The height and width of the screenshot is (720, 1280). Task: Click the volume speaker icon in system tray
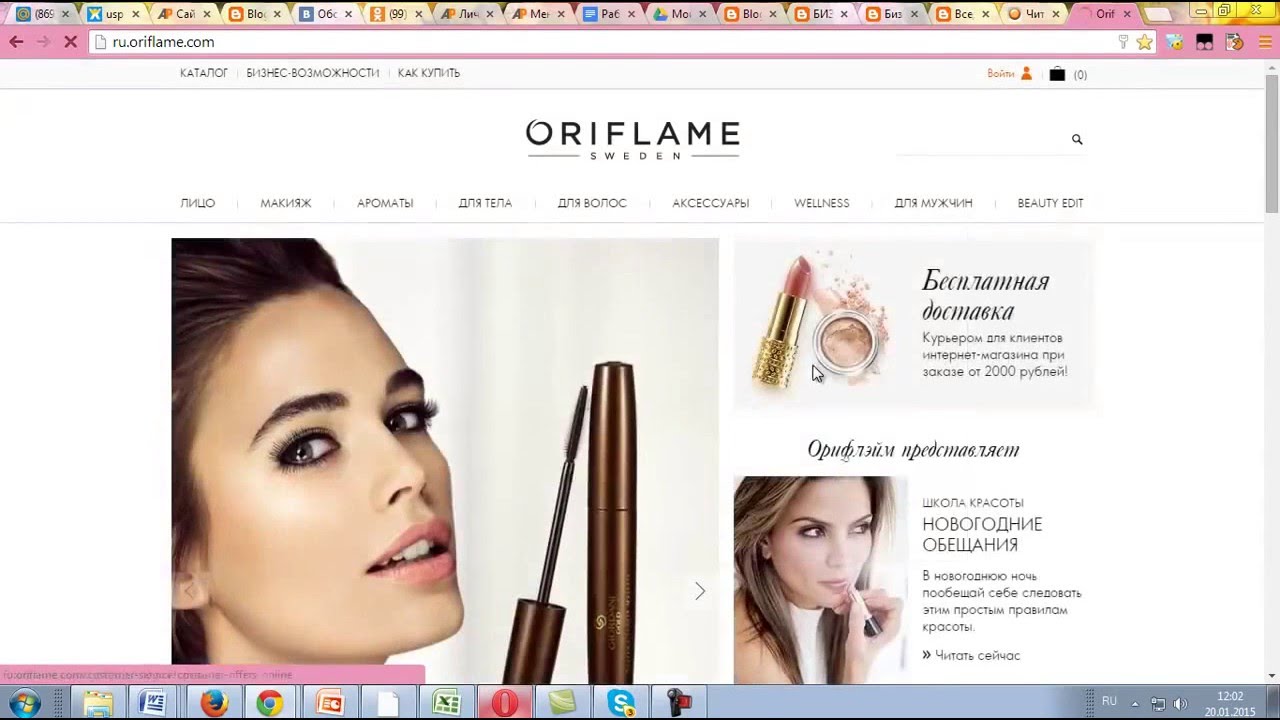click(1179, 703)
